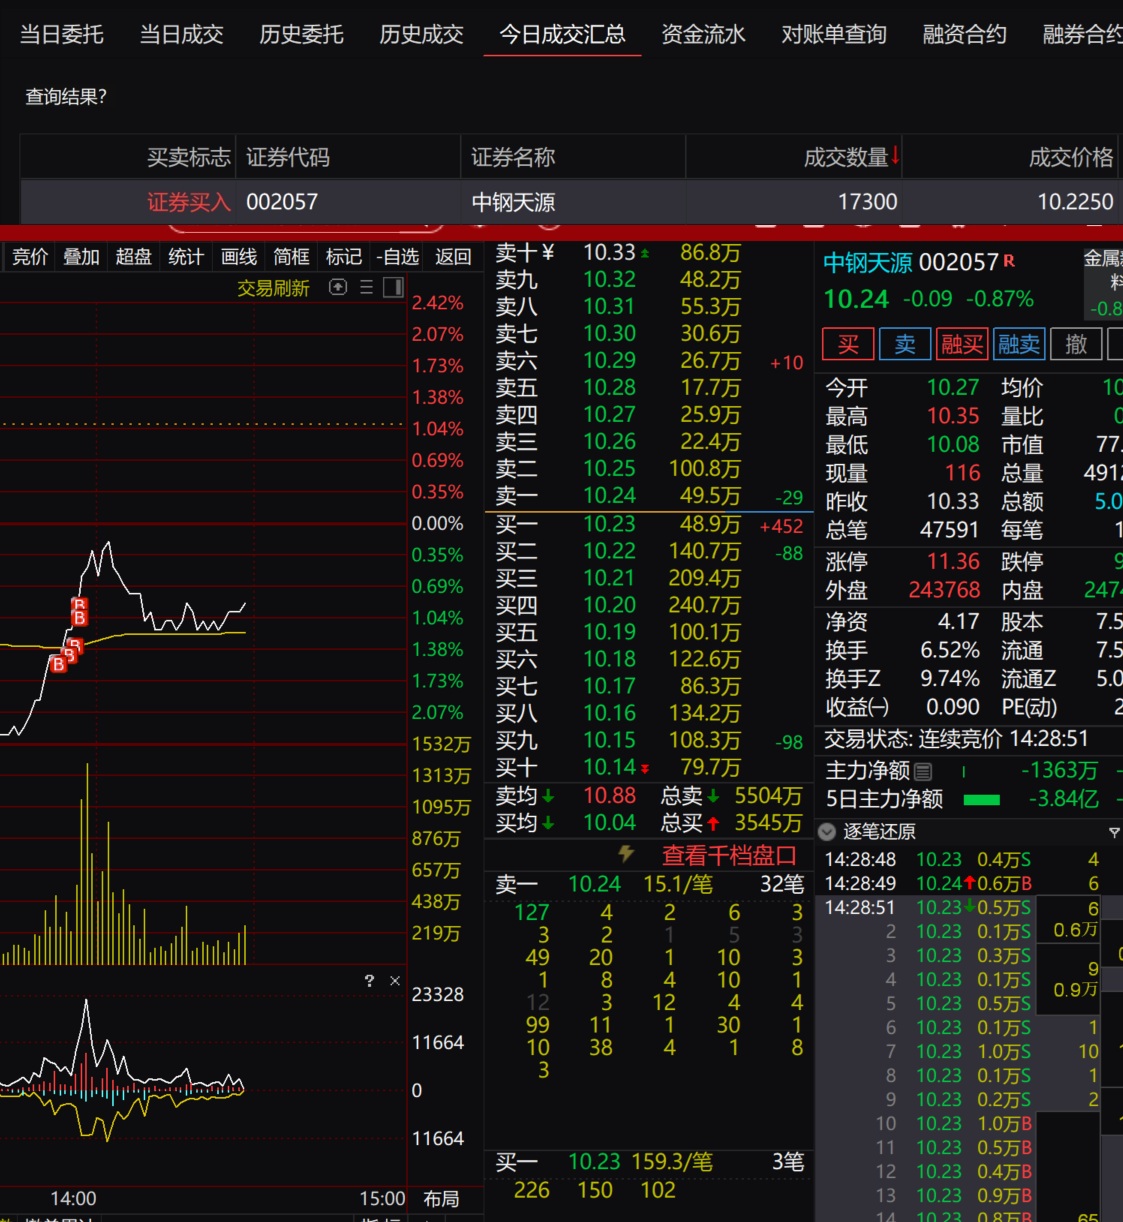Image resolution: width=1123 pixels, height=1222 pixels.
Task: Close the indicator panel with X icon
Action: 395,980
